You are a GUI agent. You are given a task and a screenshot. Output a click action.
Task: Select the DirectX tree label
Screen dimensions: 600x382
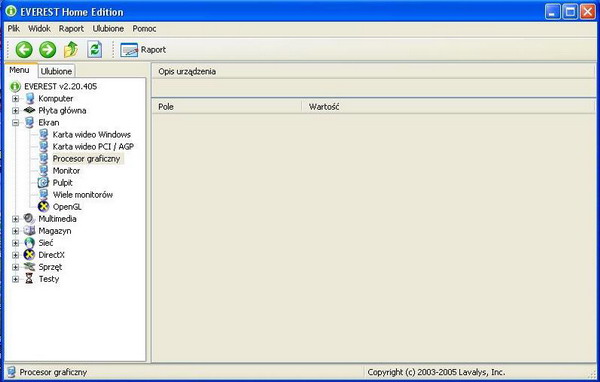pyautogui.click(x=51, y=255)
